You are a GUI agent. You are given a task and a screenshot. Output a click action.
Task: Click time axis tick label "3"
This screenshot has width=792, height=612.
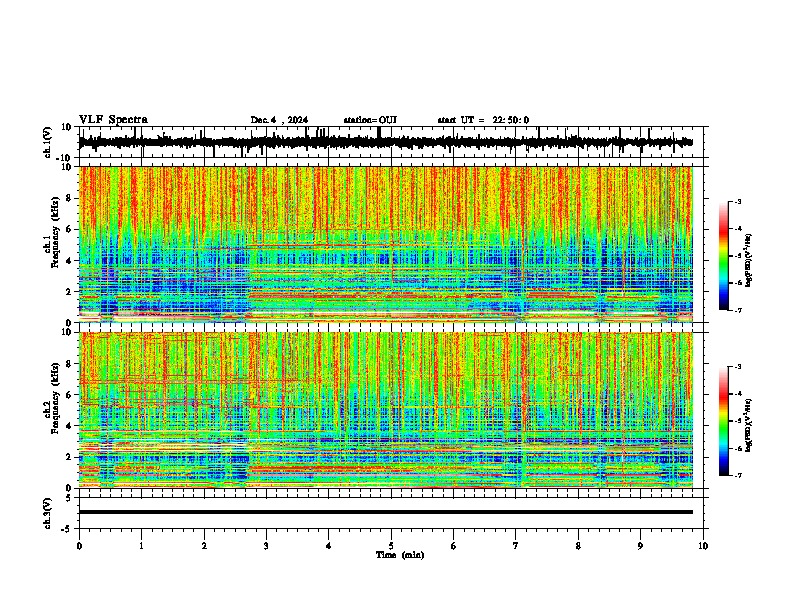pos(266,546)
